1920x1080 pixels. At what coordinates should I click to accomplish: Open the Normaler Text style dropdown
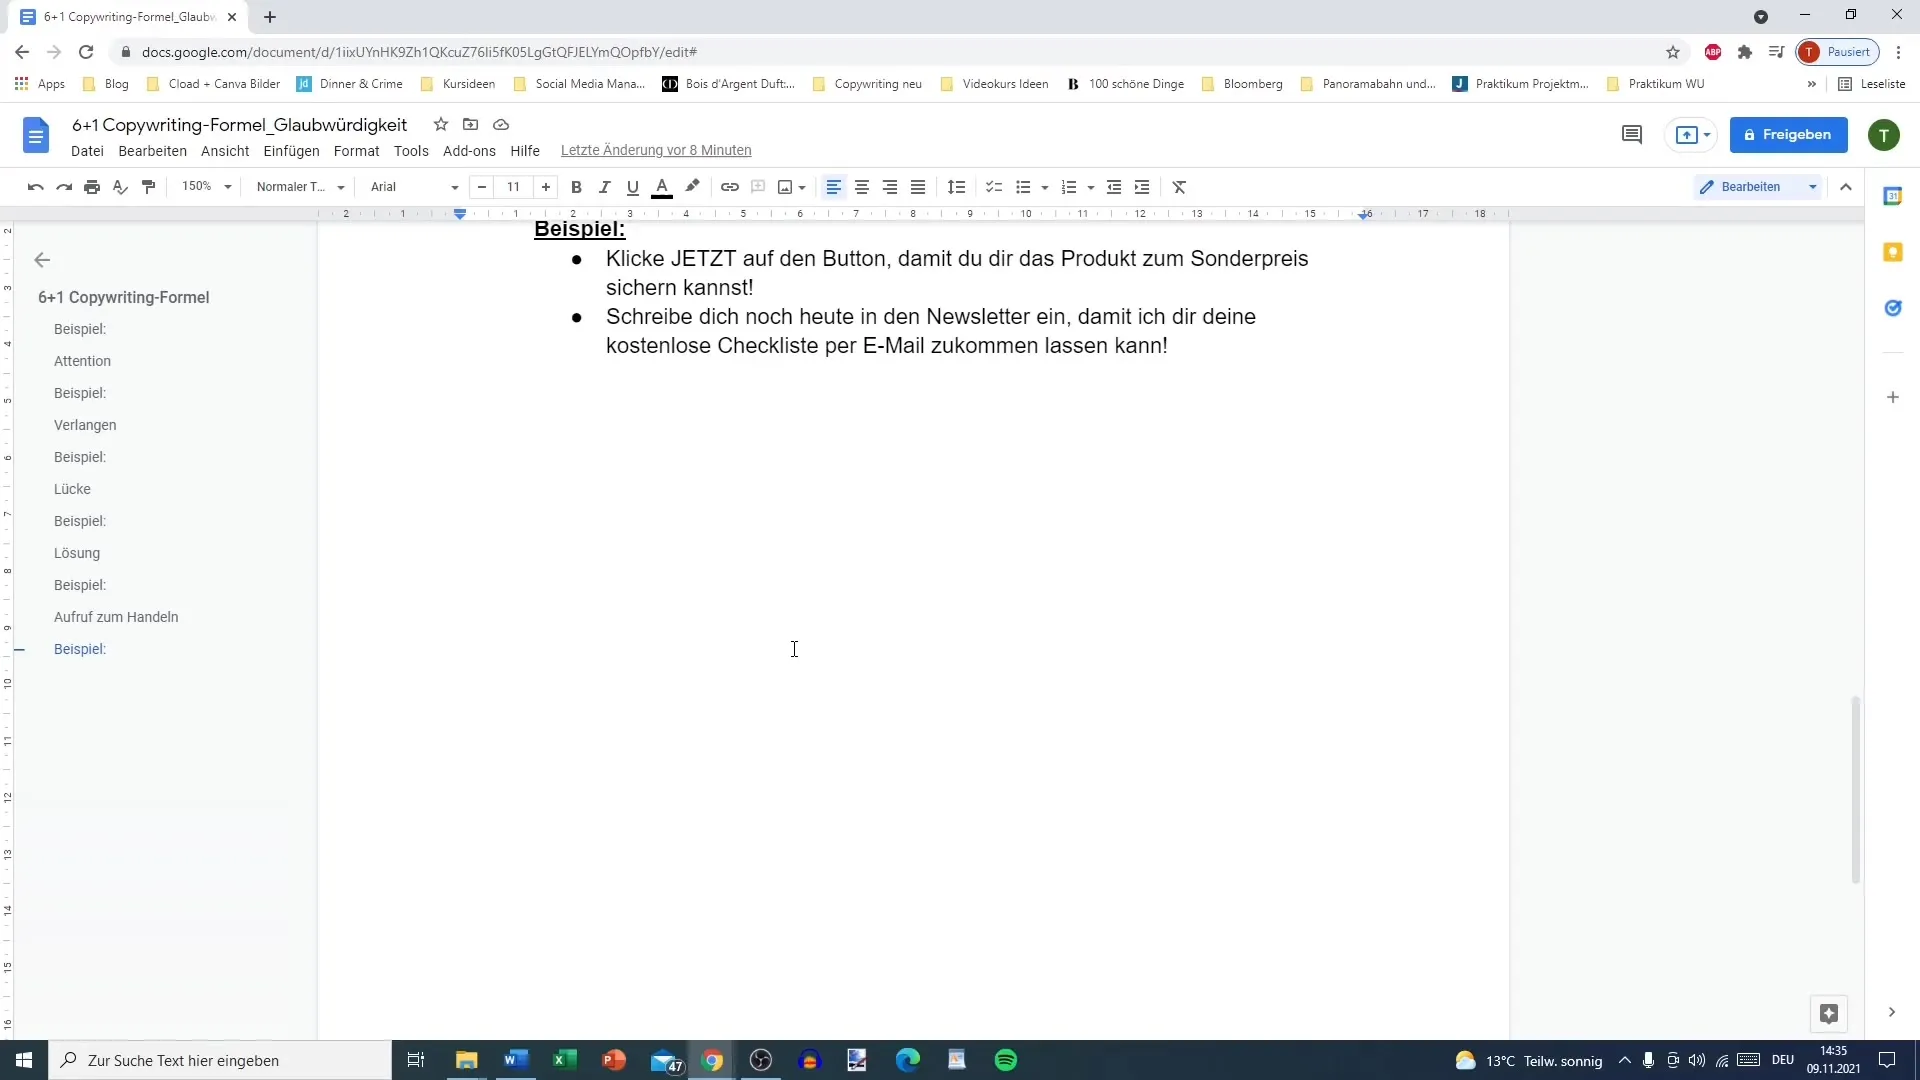click(300, 187)
